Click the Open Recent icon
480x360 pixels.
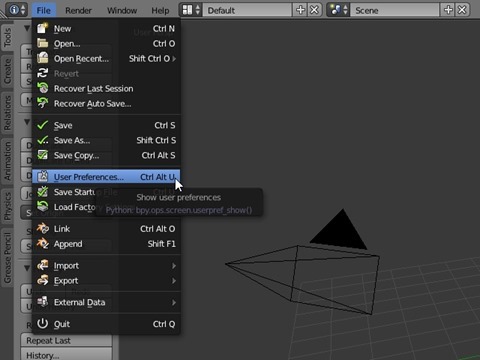(x=42, y=58)
